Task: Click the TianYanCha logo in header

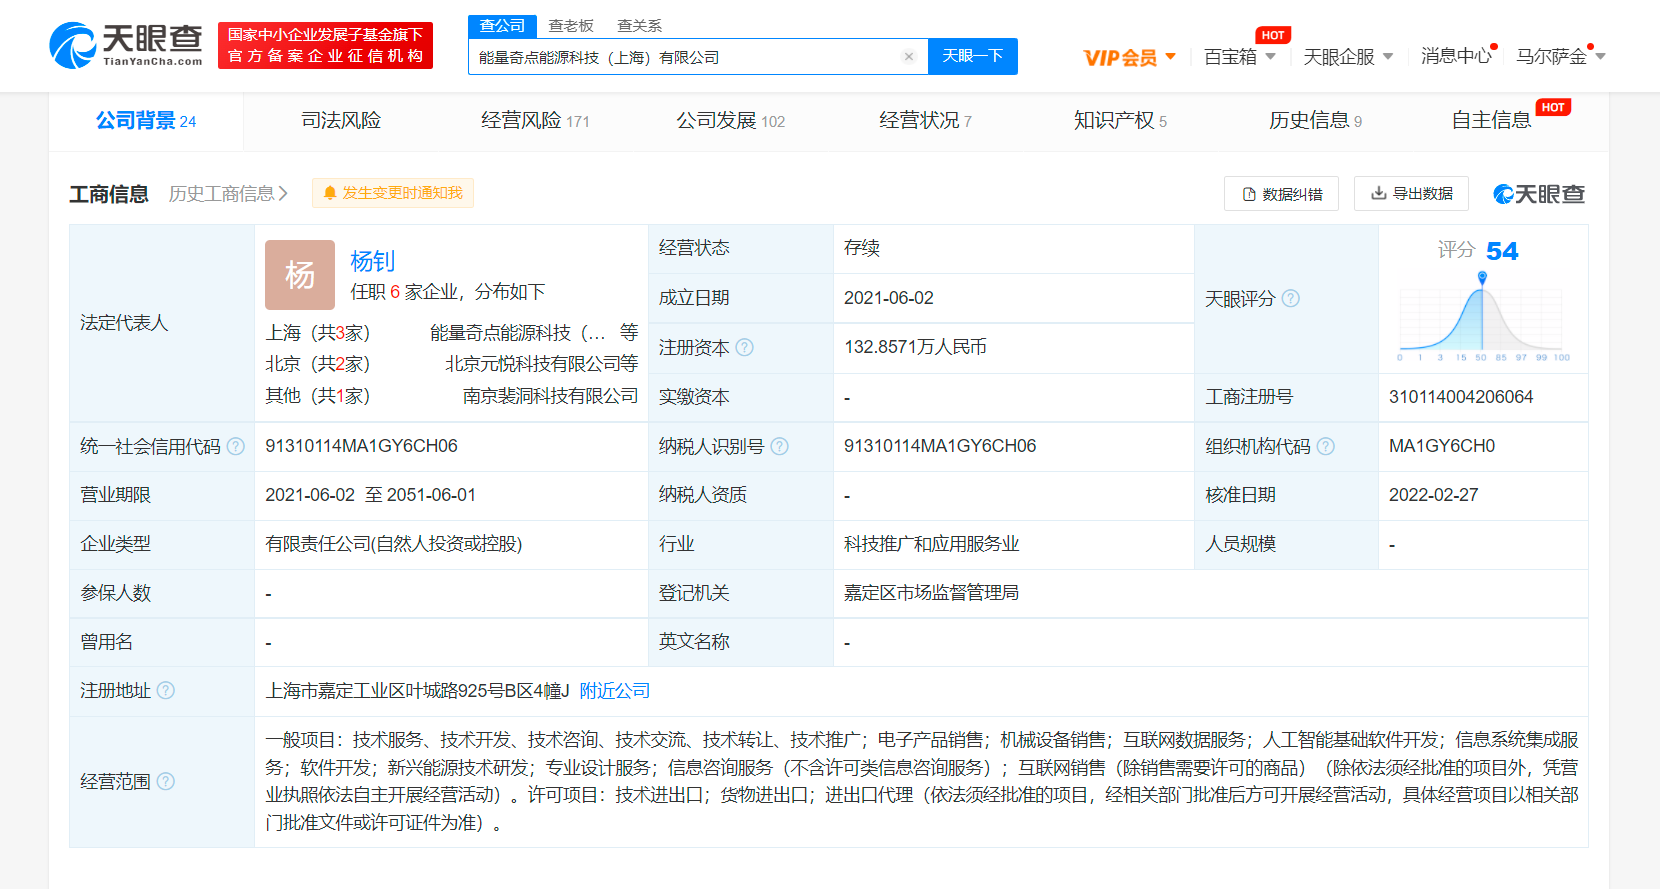Action: (126, 46)
